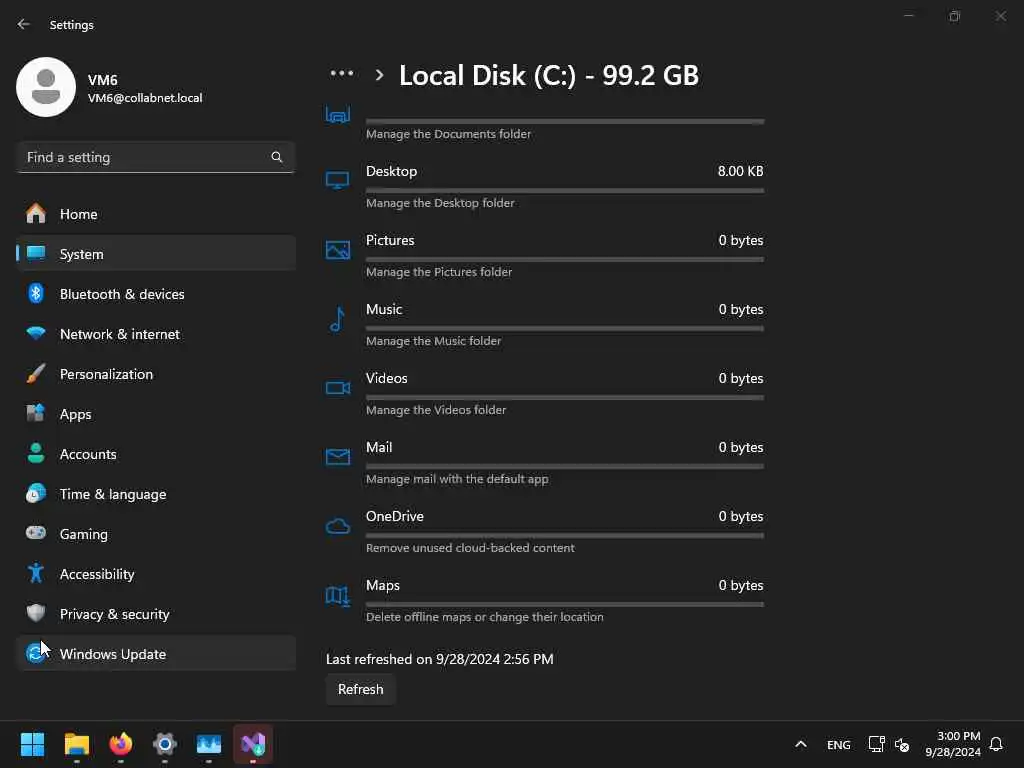The height and width of the screenshot is (768, 1024).
Task: Focus the Find a setting field
Action: [145, 157]
